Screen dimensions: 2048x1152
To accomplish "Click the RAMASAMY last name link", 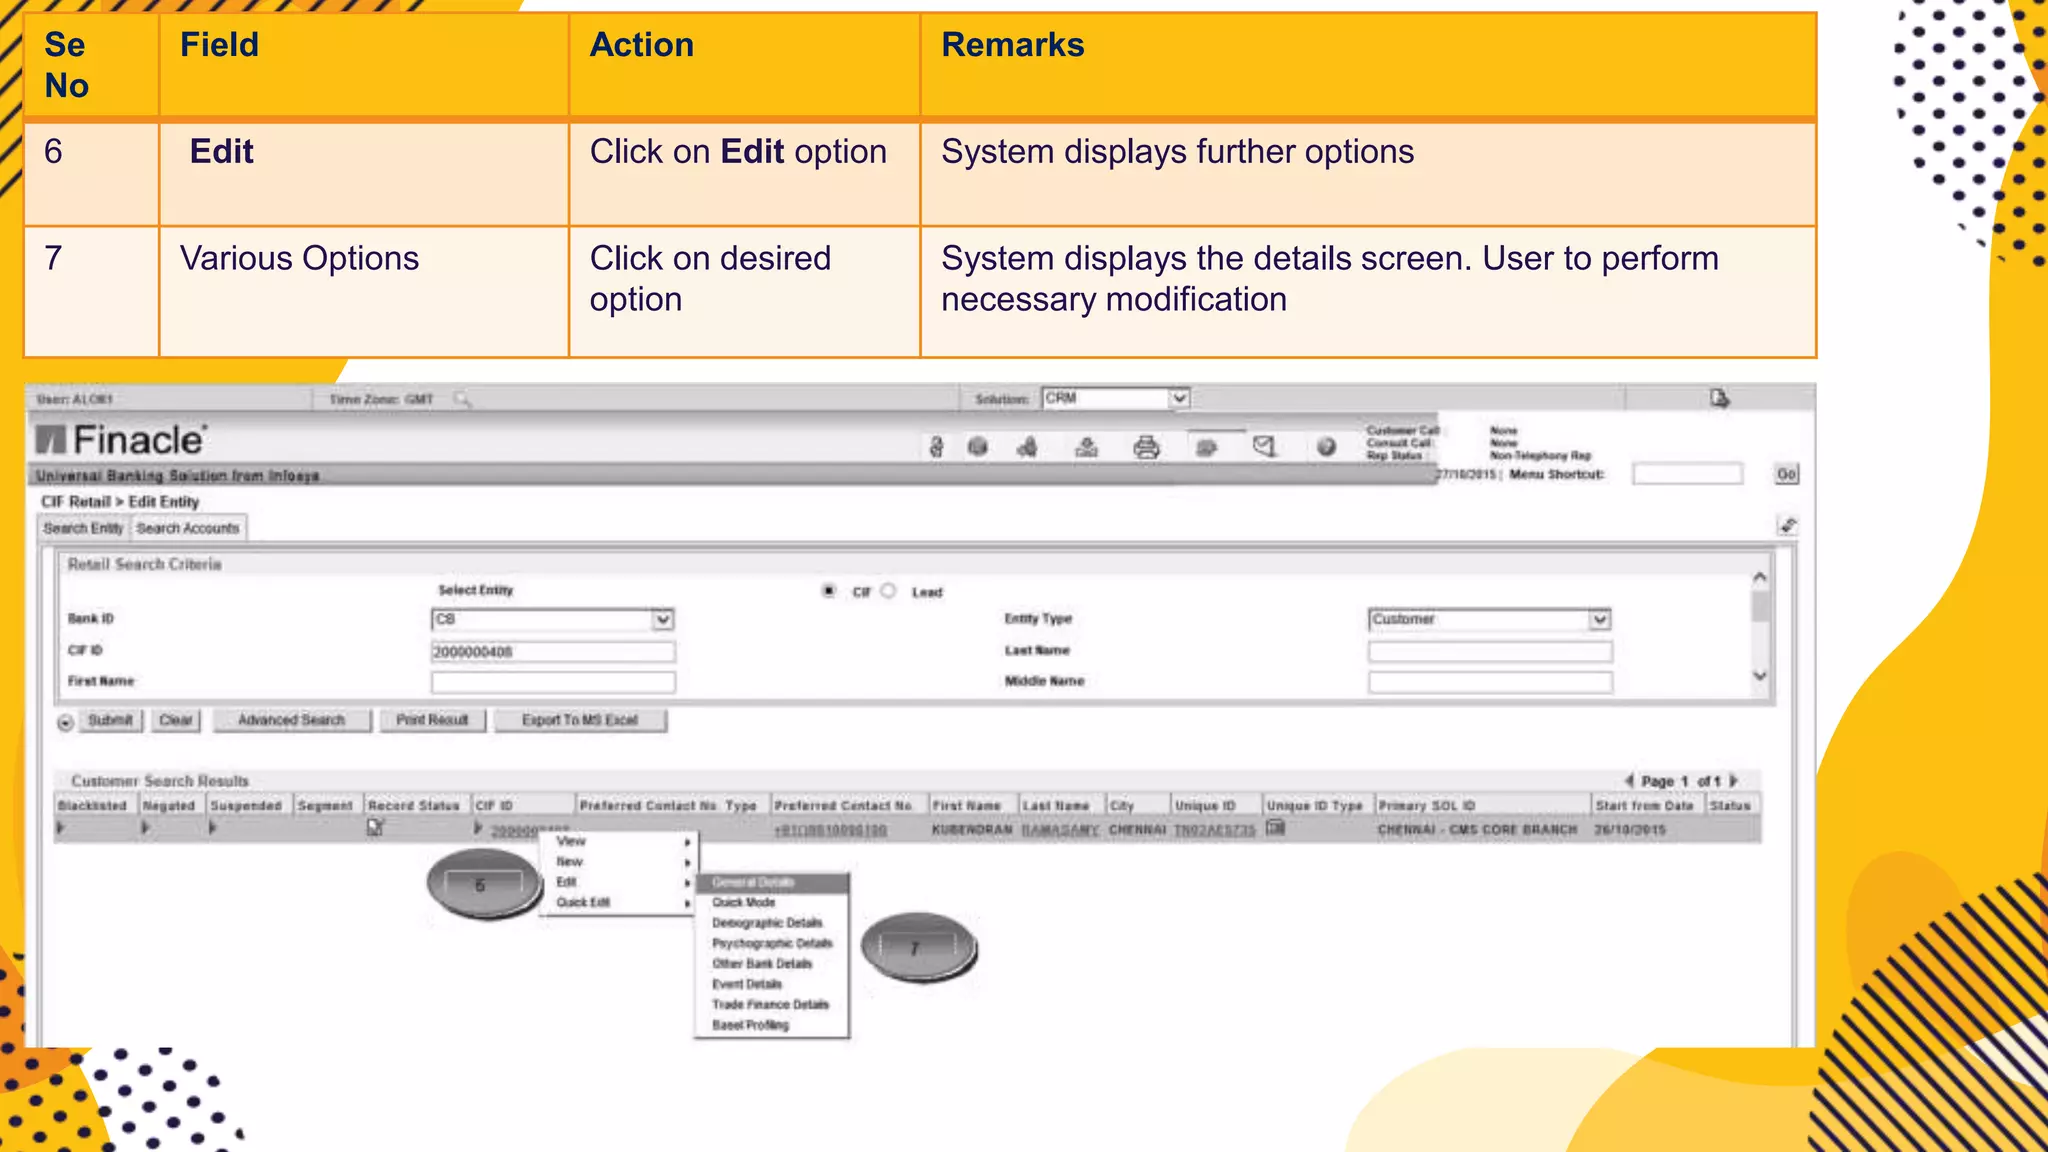I will [x=1060, y=830].
